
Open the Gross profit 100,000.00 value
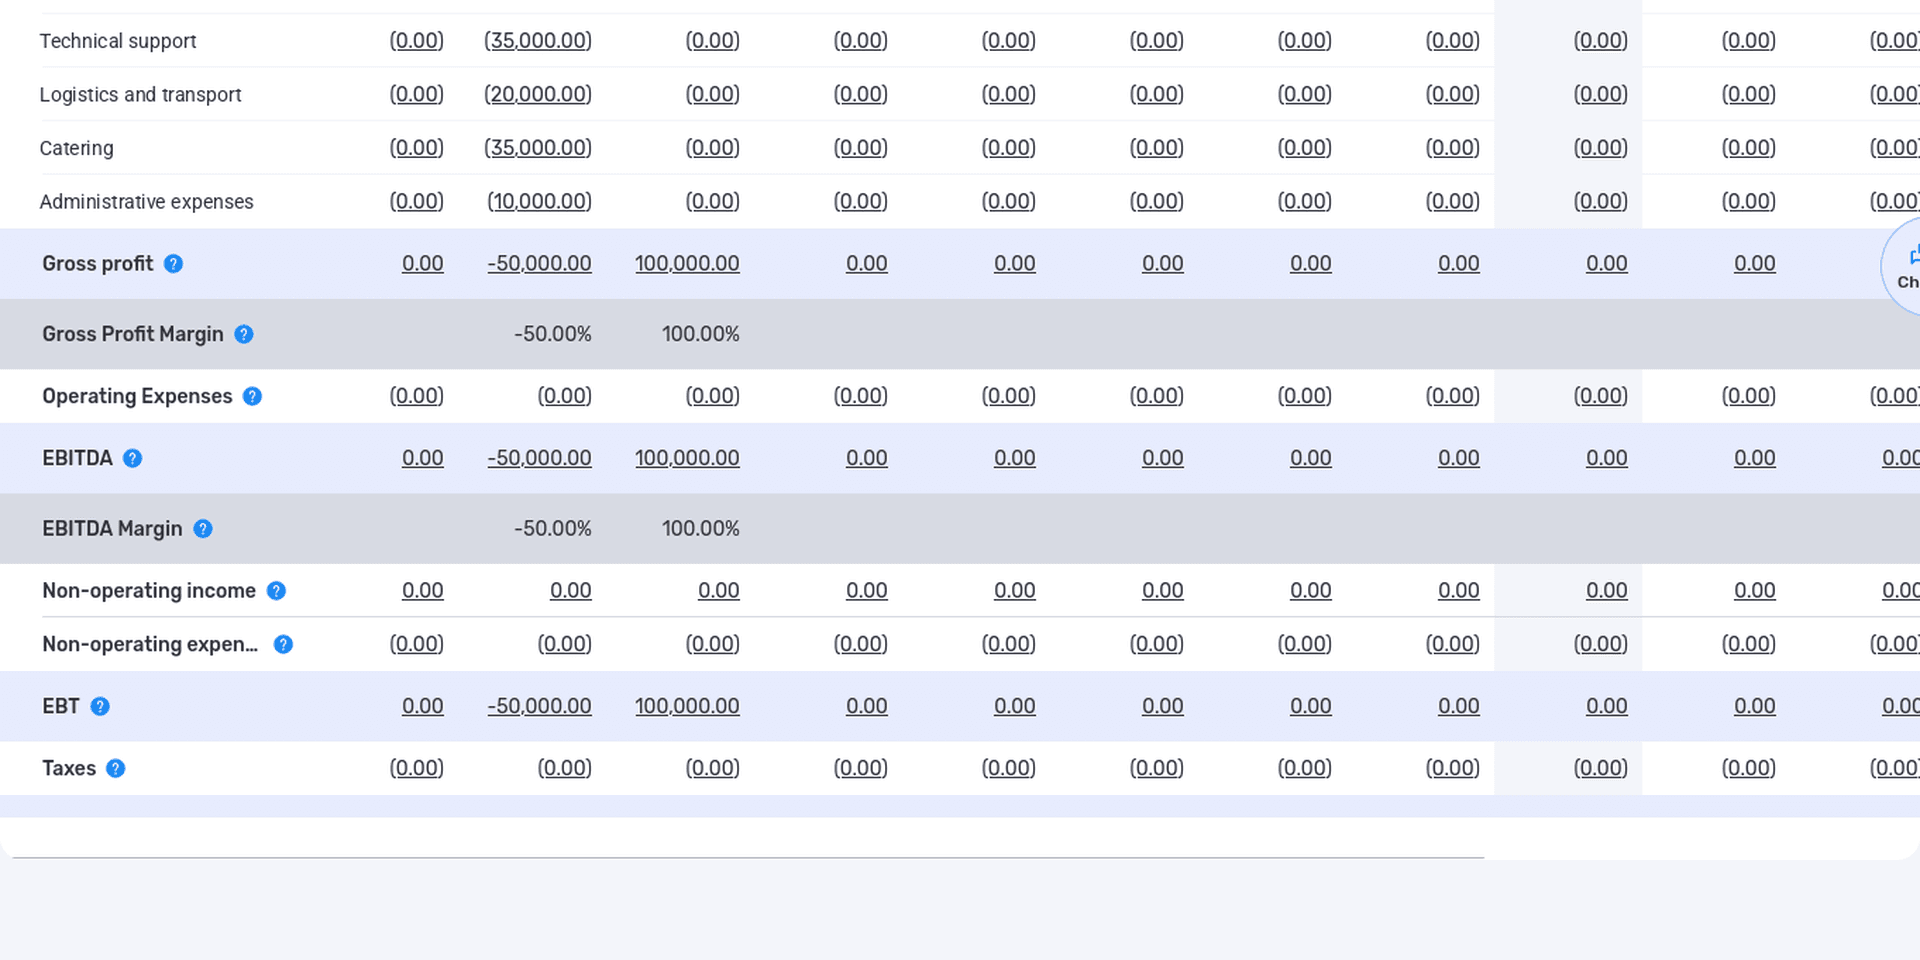pyautogui.click(x=687, y=264)
